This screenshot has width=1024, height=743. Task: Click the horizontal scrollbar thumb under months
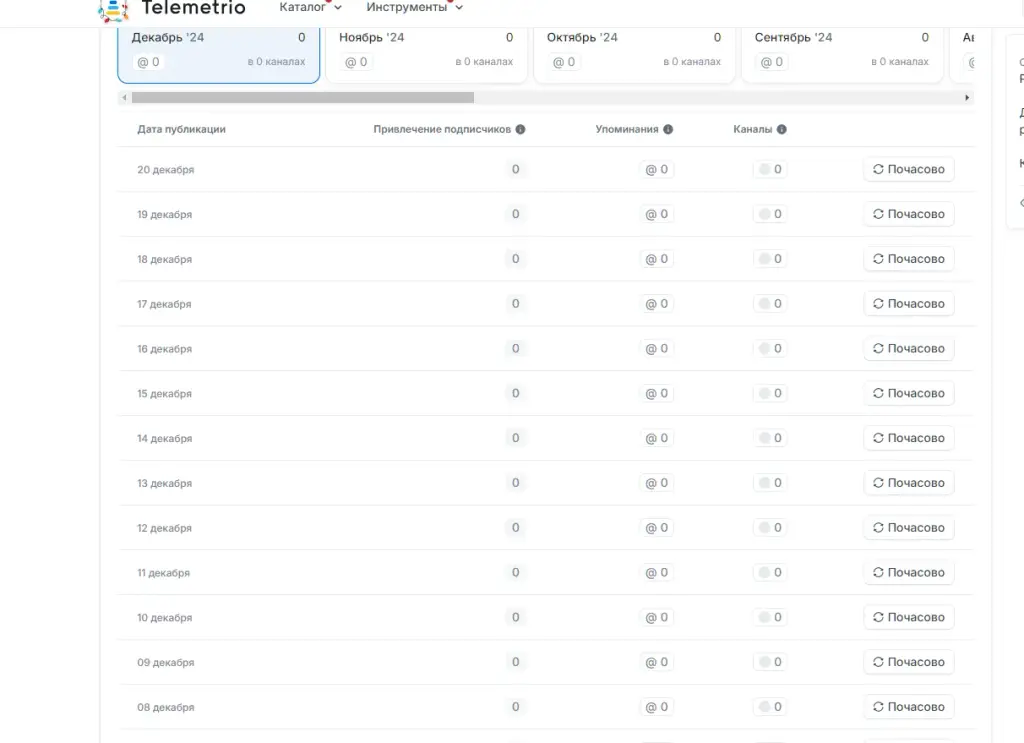click(302, 97)
